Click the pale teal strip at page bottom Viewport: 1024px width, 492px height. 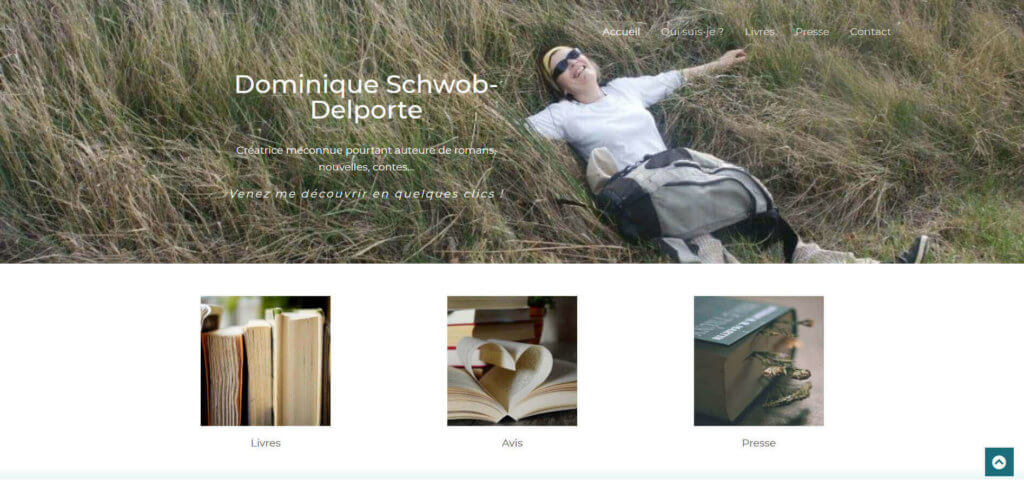pyautogui.click(x=512, y=474)
